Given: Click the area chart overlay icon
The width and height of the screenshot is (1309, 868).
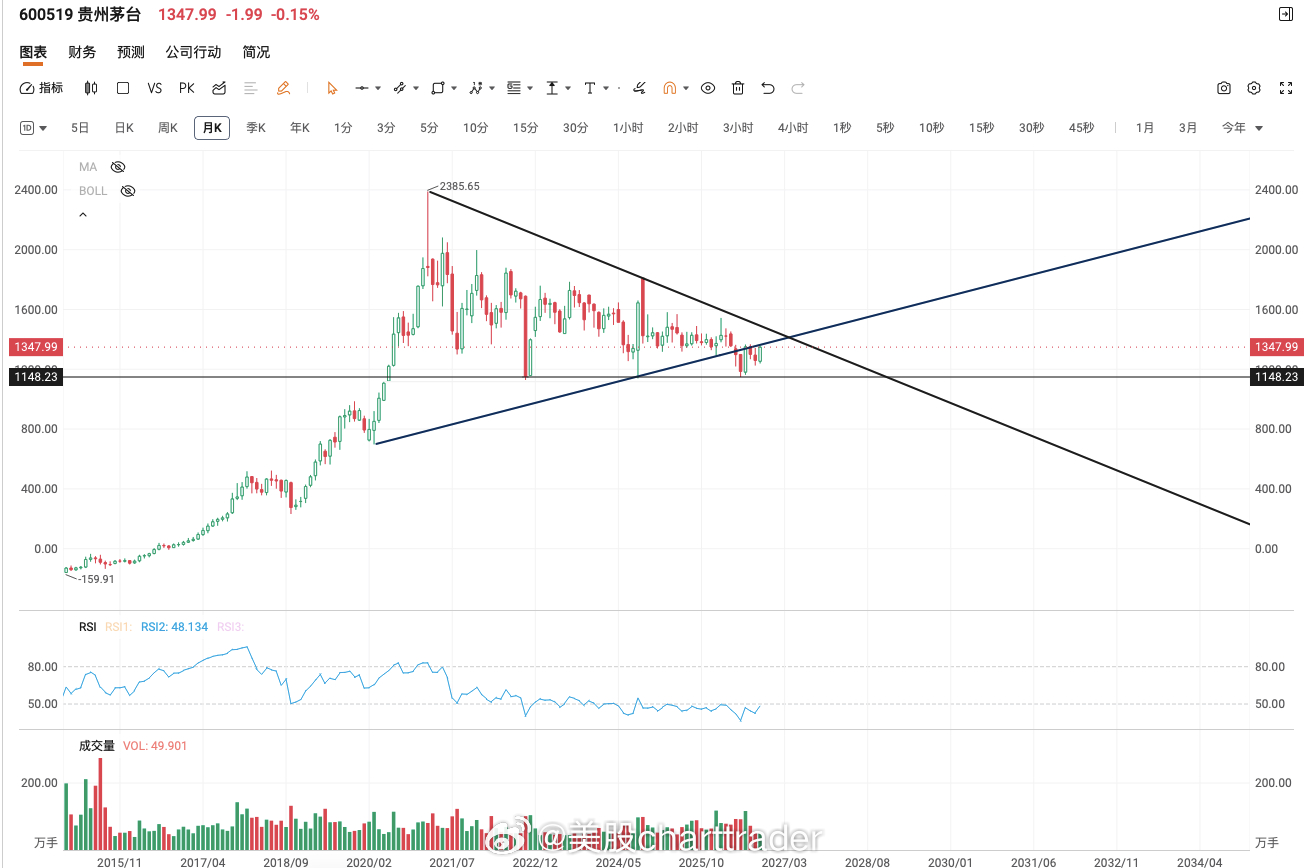Looking at the screenshot, I should tap(219, 88).
